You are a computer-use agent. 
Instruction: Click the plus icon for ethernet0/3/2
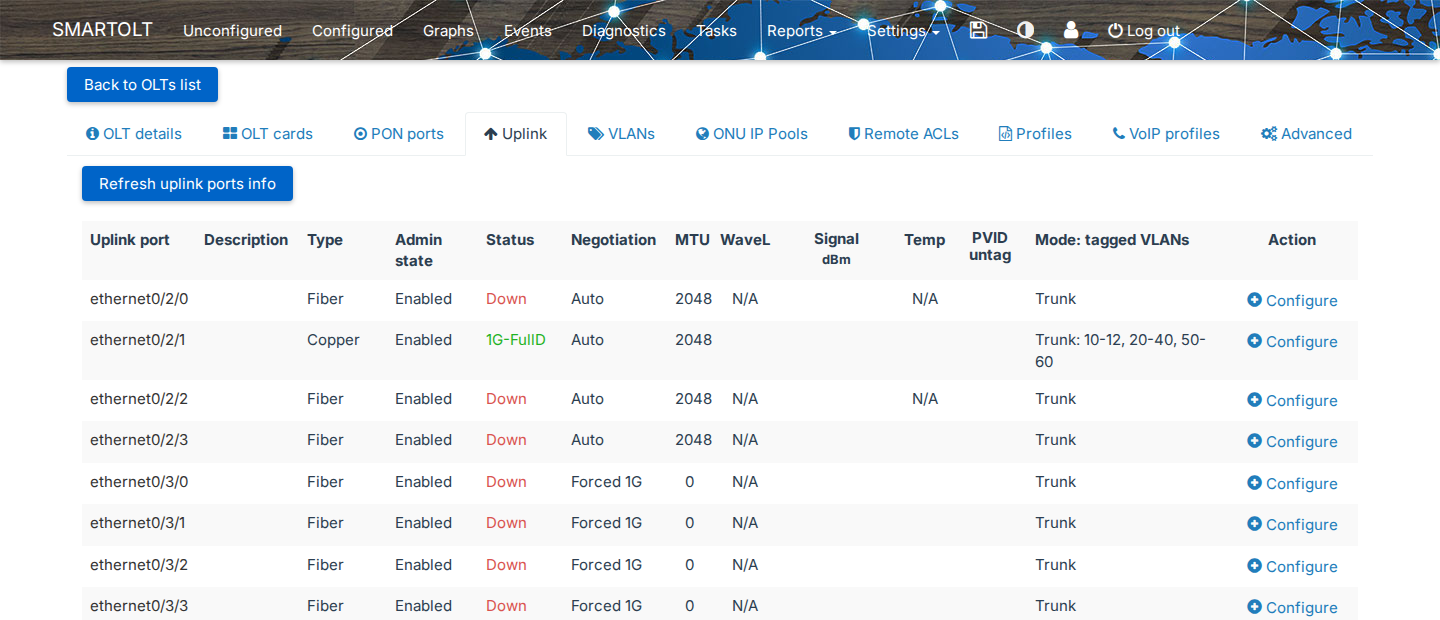pyautogui.click(x=1254, y=565)
